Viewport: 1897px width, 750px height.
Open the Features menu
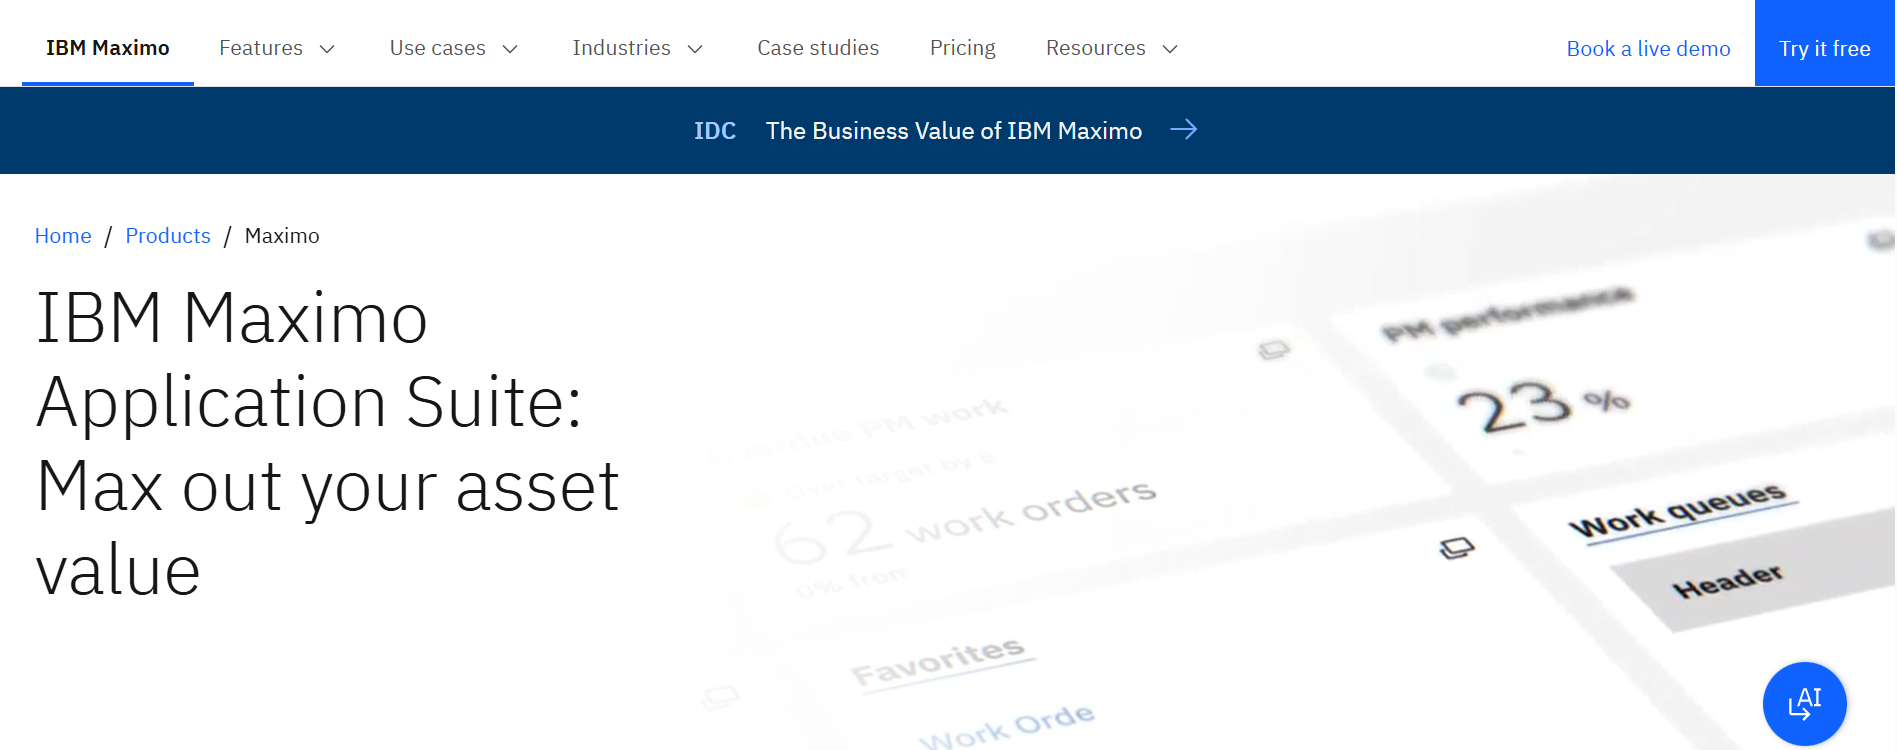click(x=277, y=48)
